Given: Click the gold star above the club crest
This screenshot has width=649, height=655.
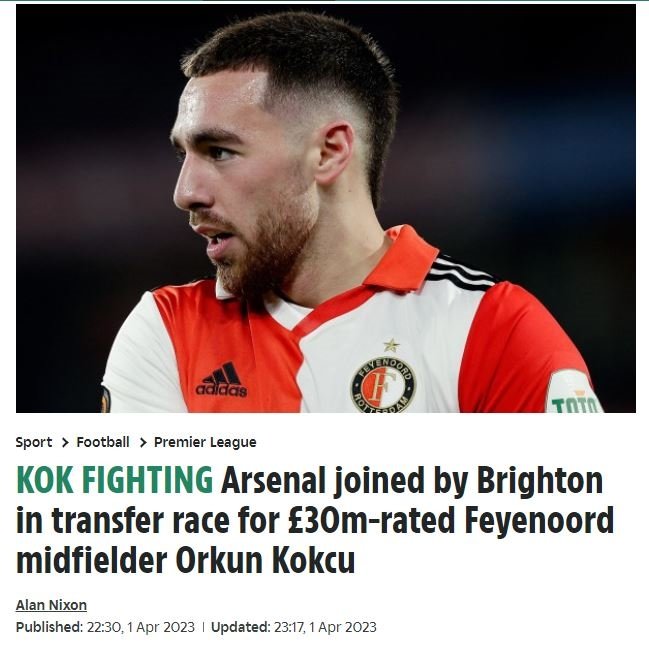Looking at the screenshot, I should click(390, 345).
